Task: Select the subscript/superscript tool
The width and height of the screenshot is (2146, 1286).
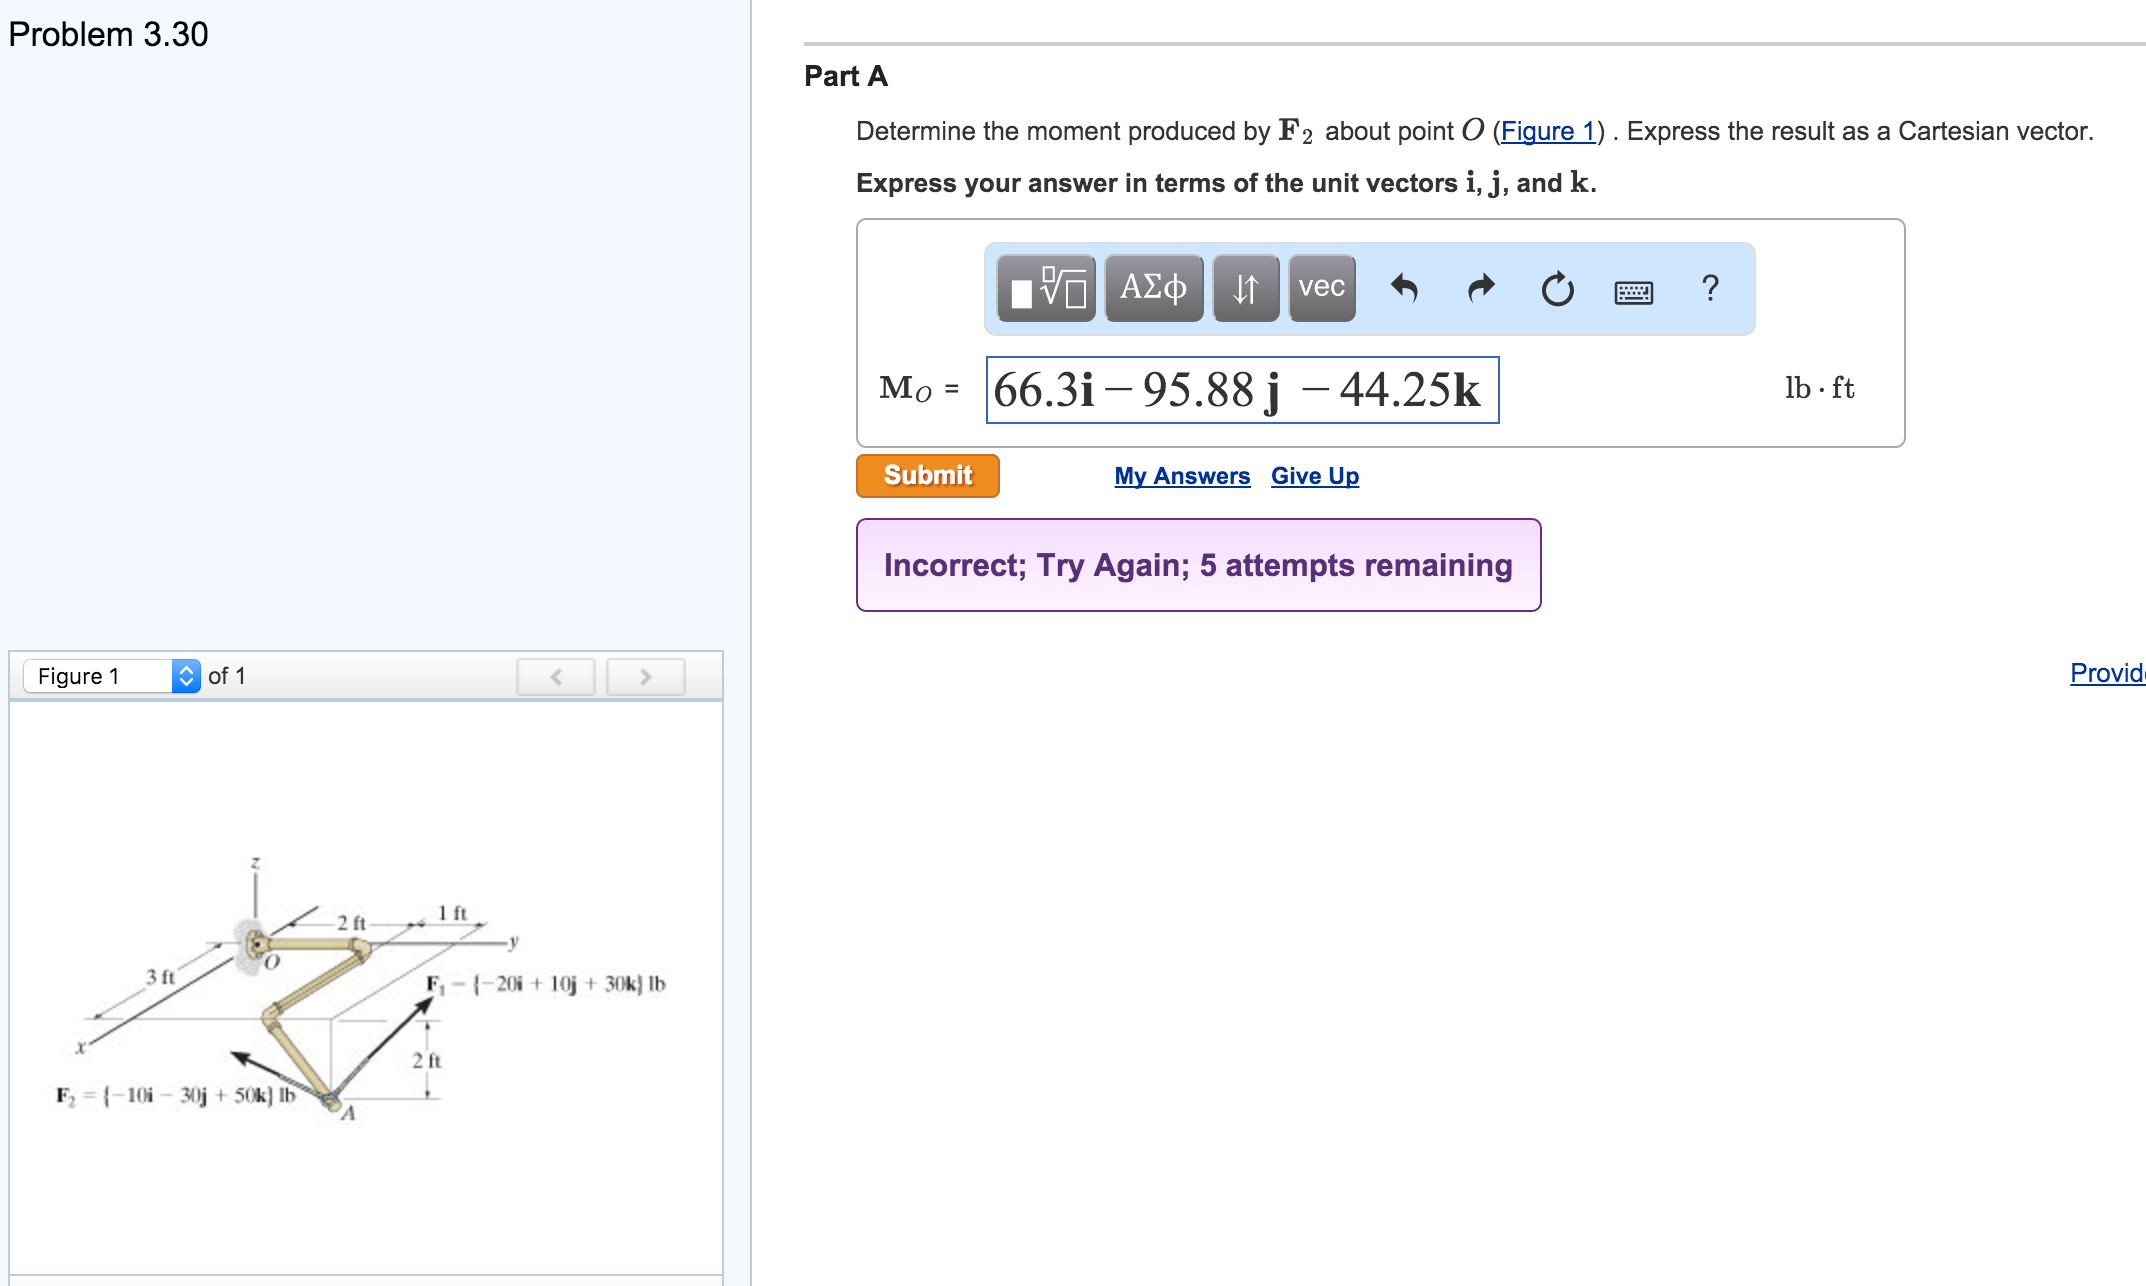Action: coord(1247,289)
